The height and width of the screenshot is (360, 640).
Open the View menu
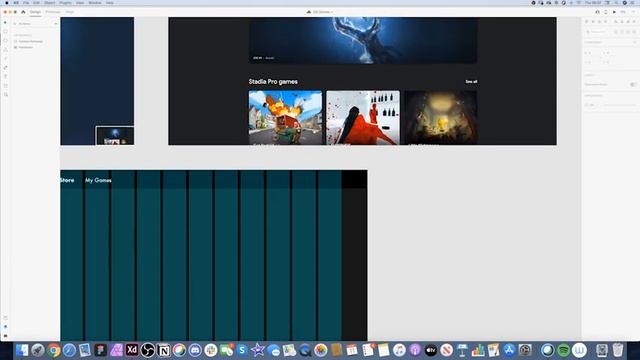(80, 2)
